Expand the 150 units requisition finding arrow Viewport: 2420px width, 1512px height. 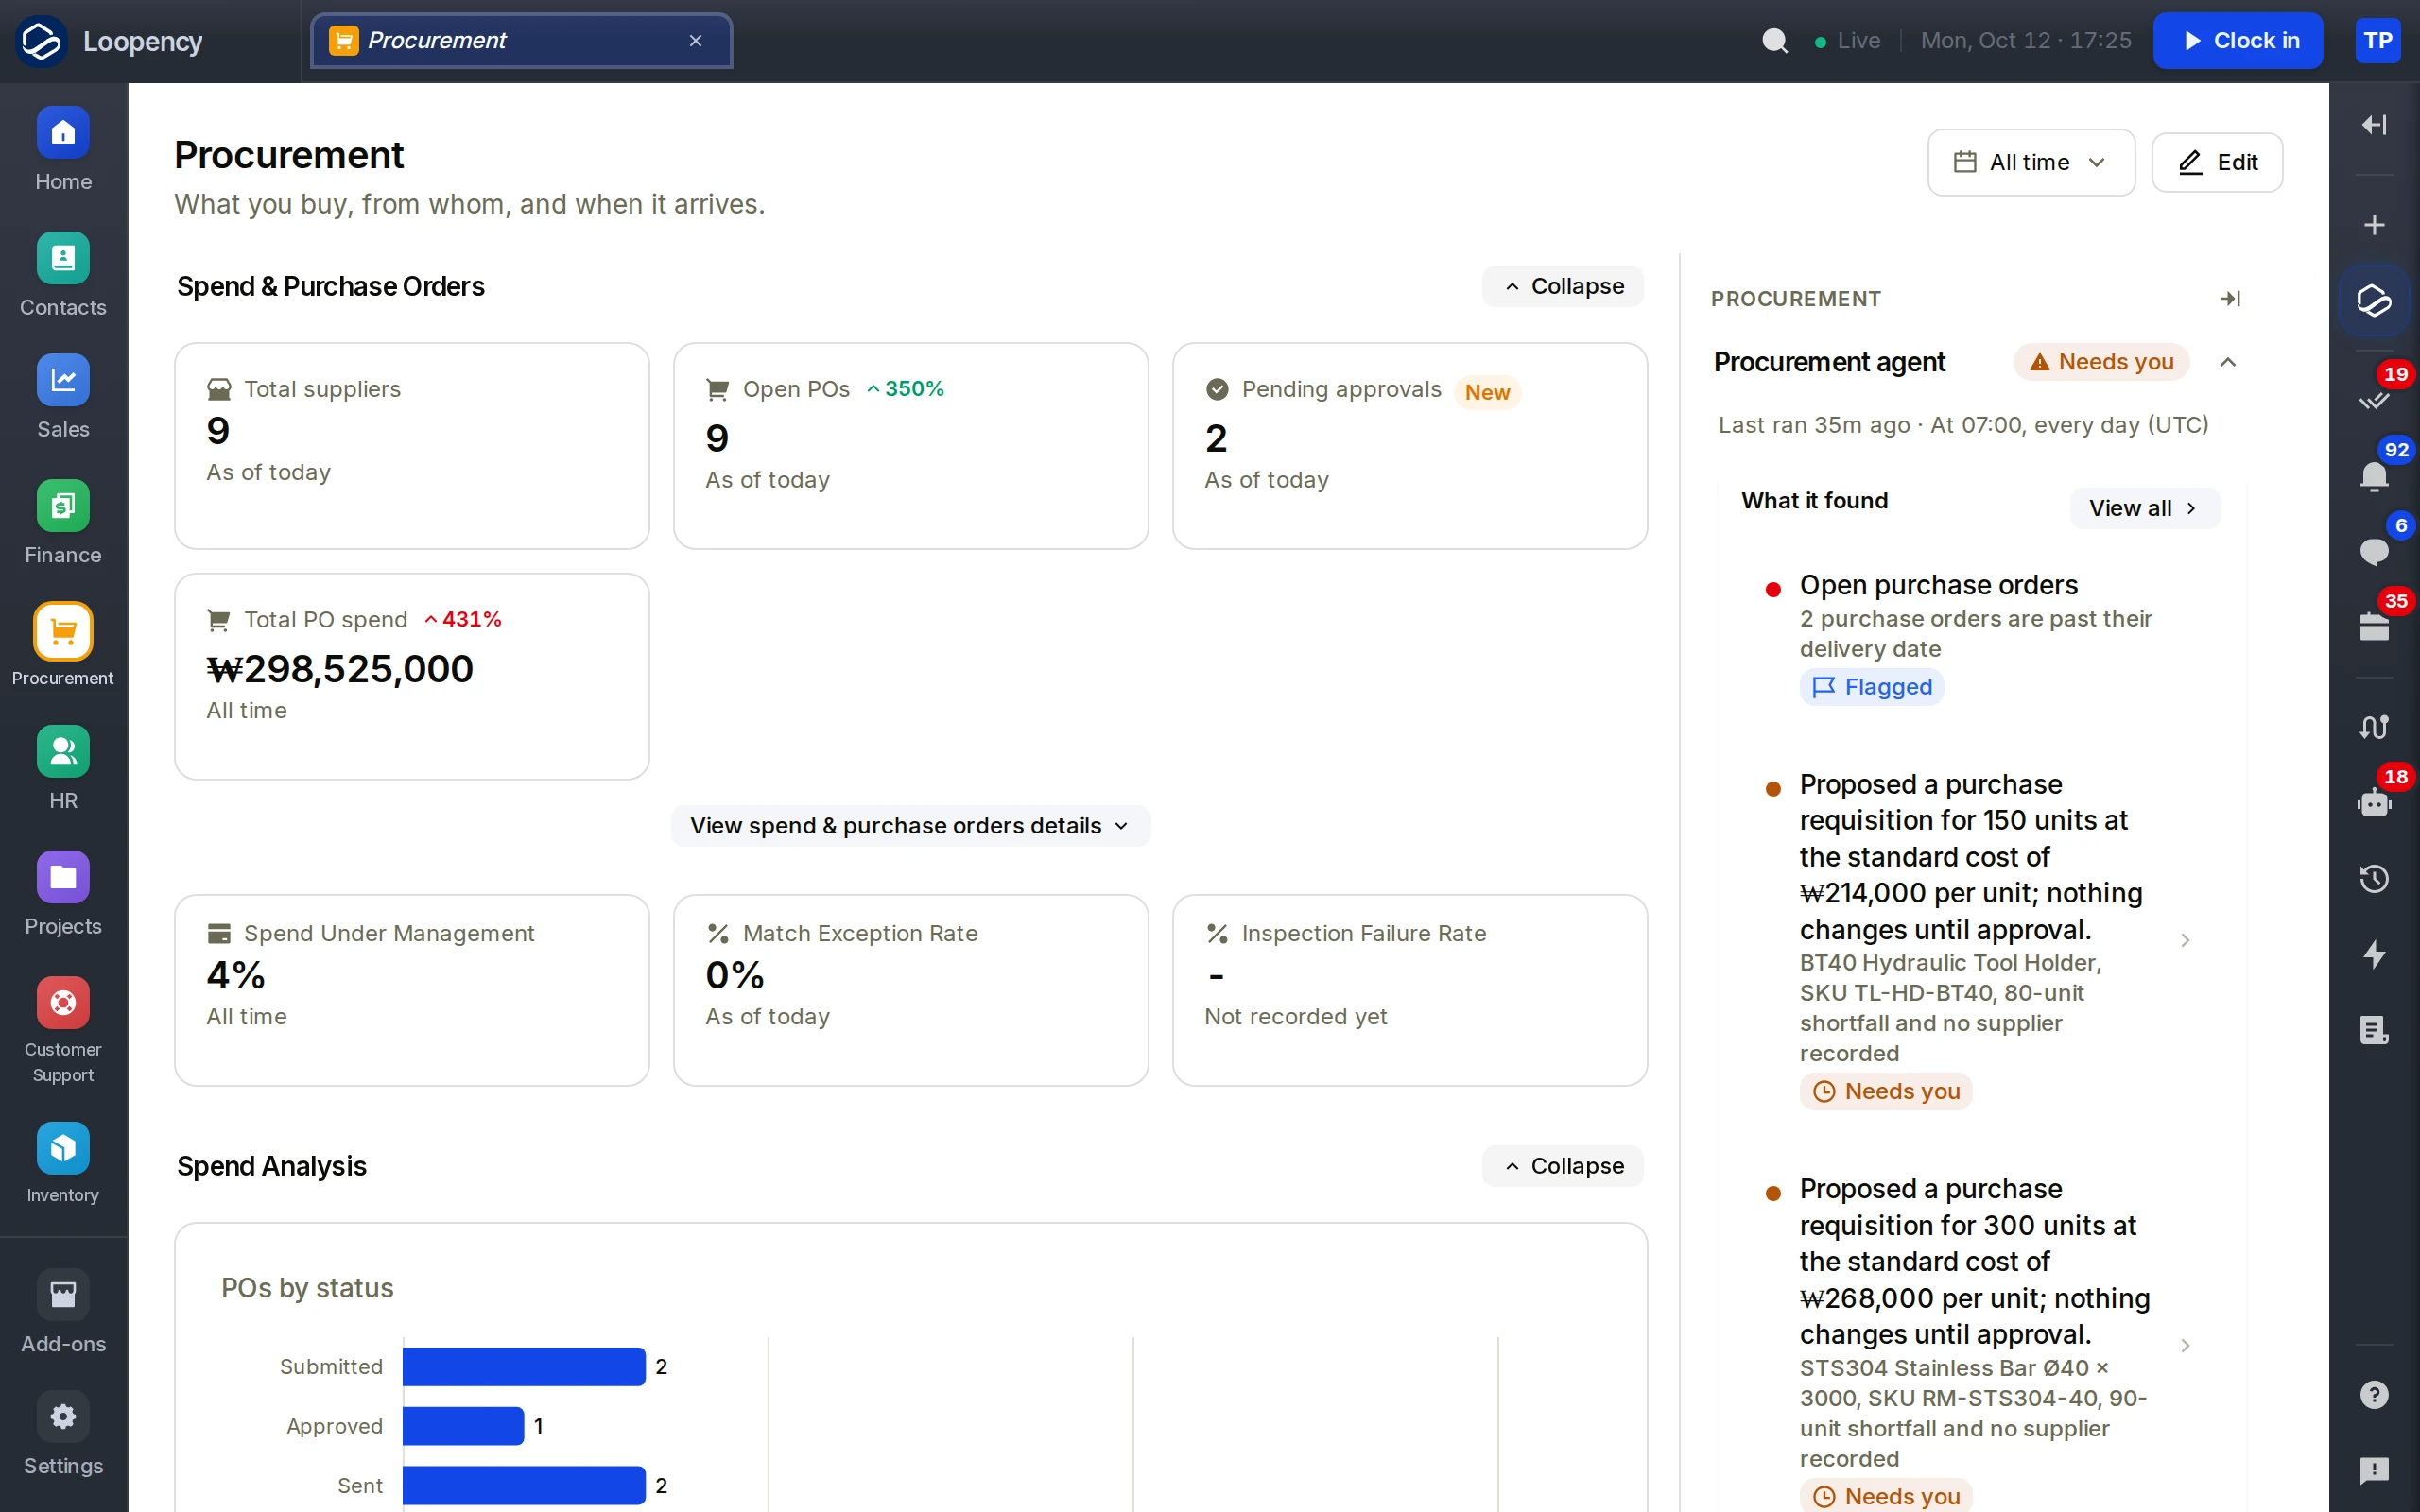[2185, 940]
